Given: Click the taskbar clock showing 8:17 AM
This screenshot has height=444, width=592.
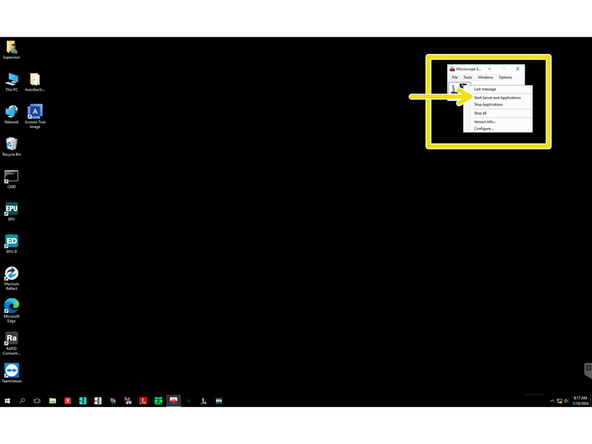Looking at the screenshot, I should 580,401.
